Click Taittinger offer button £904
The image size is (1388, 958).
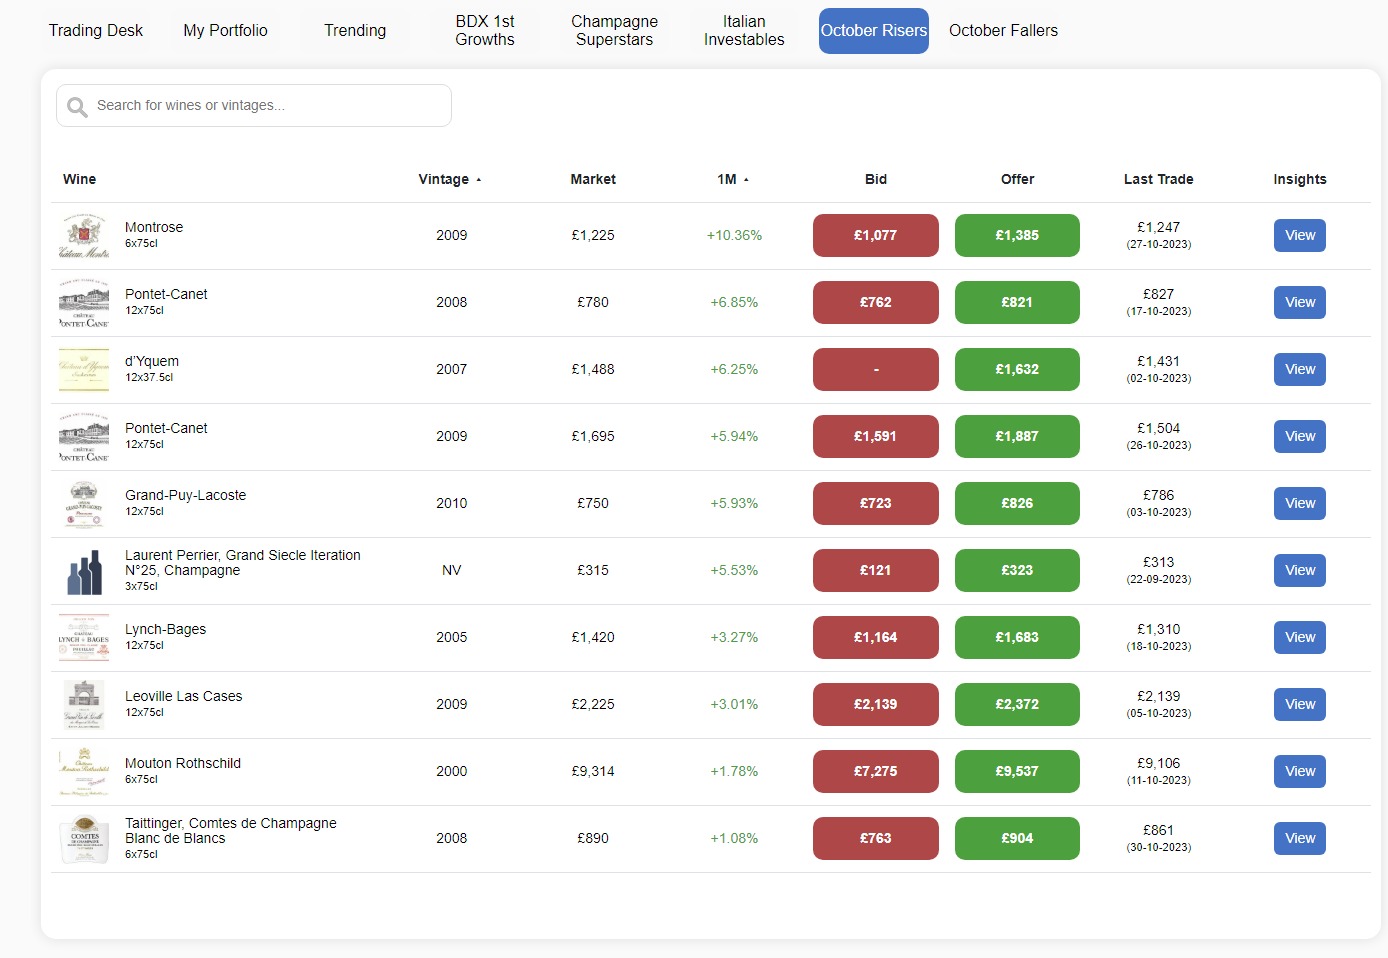(x=1017, y=838)
